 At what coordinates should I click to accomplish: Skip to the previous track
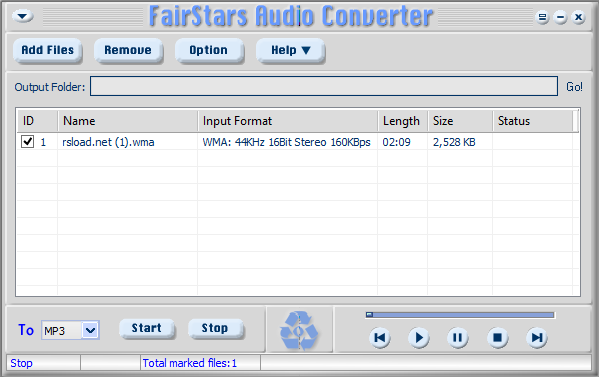pos(380,338)
